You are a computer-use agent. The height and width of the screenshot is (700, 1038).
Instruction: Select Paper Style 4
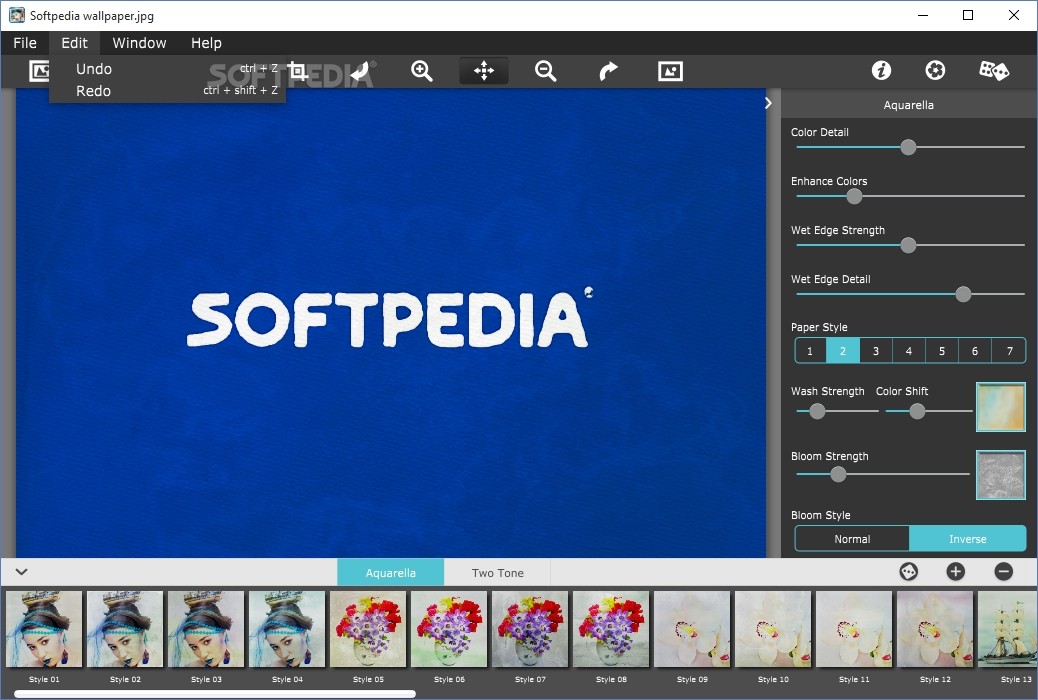coord(909,351)
